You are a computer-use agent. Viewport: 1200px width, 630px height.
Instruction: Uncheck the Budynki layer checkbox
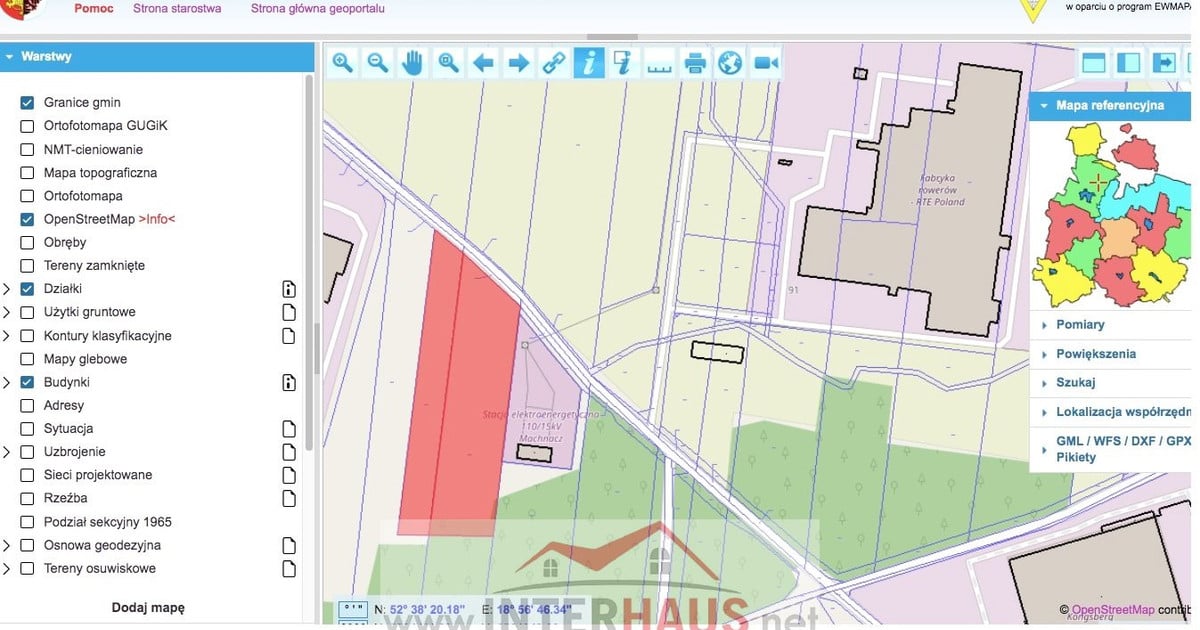point(27,382)
